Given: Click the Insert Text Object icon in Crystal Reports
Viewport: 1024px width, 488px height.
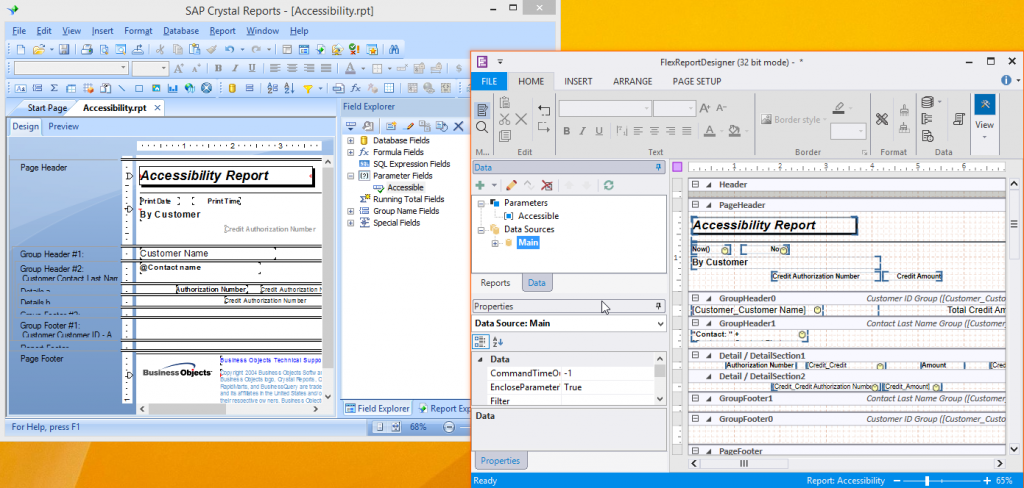Looking at the screenshot, I should pos(21,88).
